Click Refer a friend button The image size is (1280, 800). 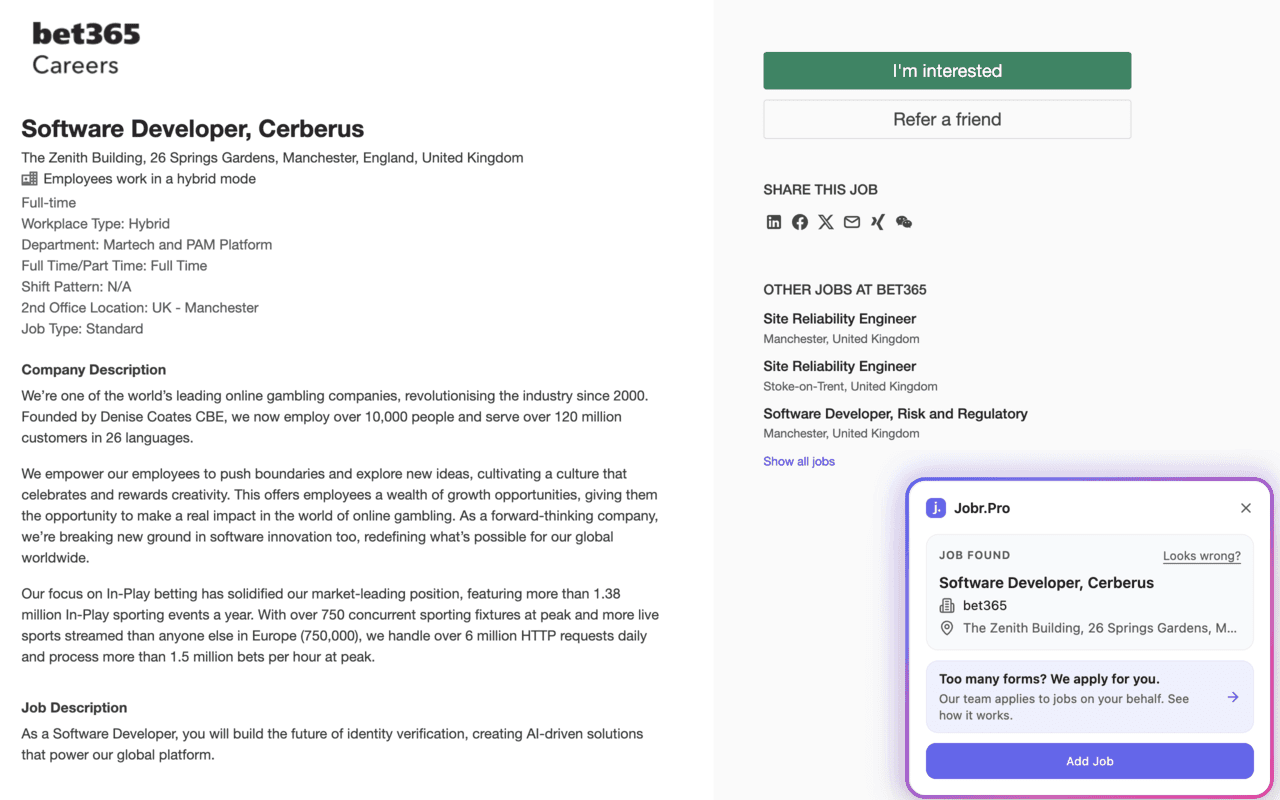pos(947,119)
